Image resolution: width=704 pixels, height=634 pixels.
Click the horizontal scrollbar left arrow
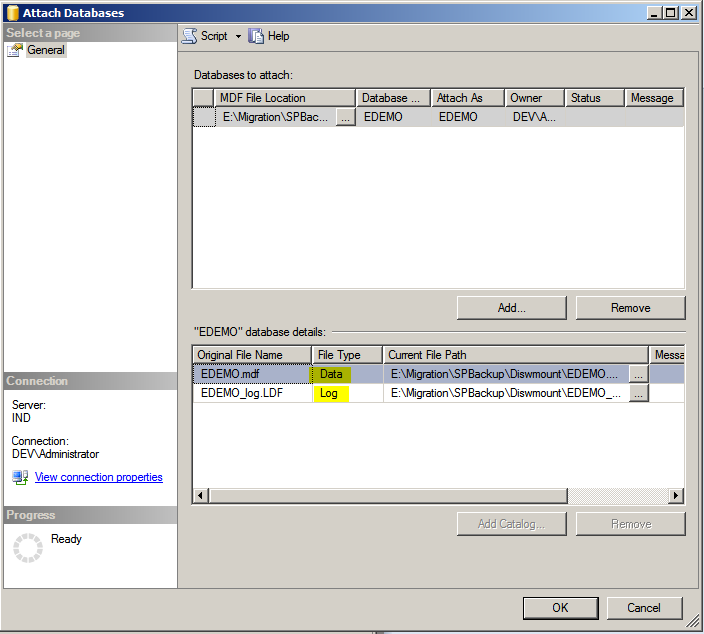point(200,496)
